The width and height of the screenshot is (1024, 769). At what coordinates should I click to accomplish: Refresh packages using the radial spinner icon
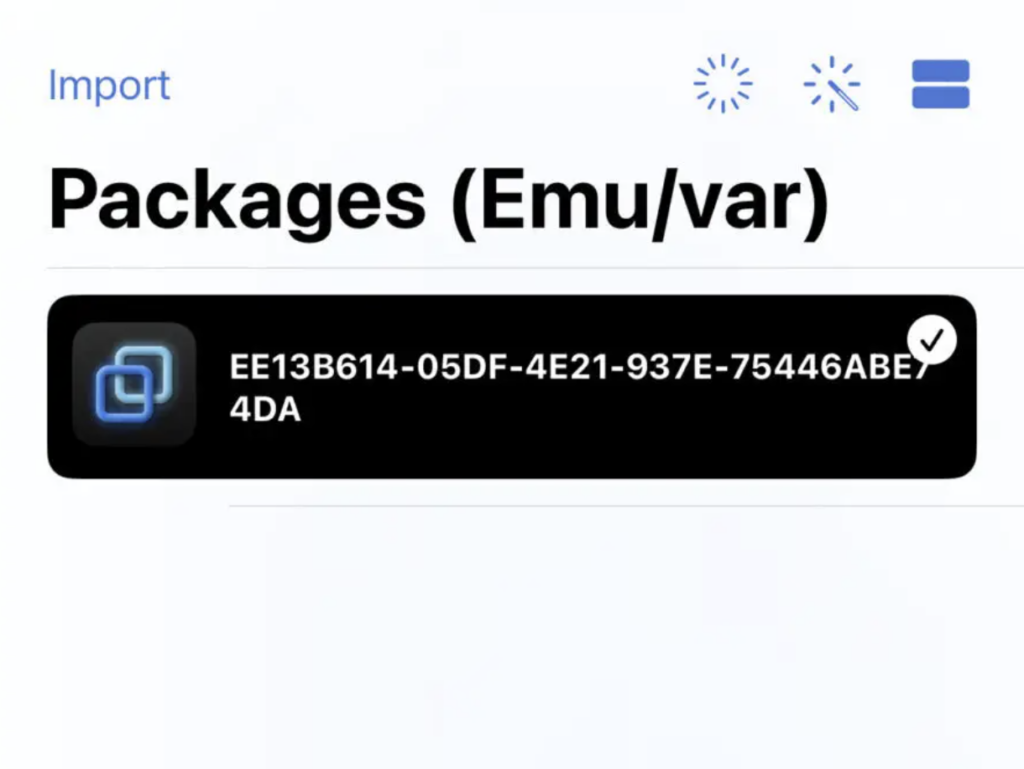pyautogui.click(x=723, y=84)
